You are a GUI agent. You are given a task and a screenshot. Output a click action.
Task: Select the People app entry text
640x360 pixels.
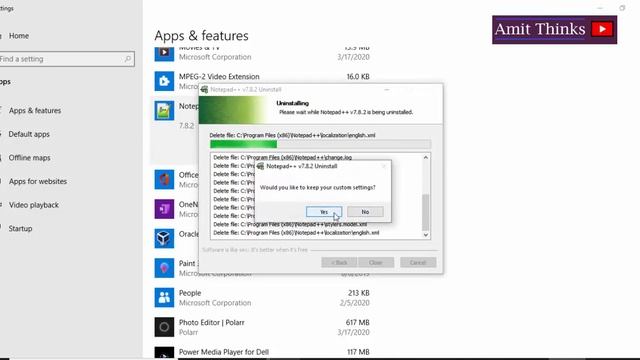pyautogui.click(x=190, y=293)
